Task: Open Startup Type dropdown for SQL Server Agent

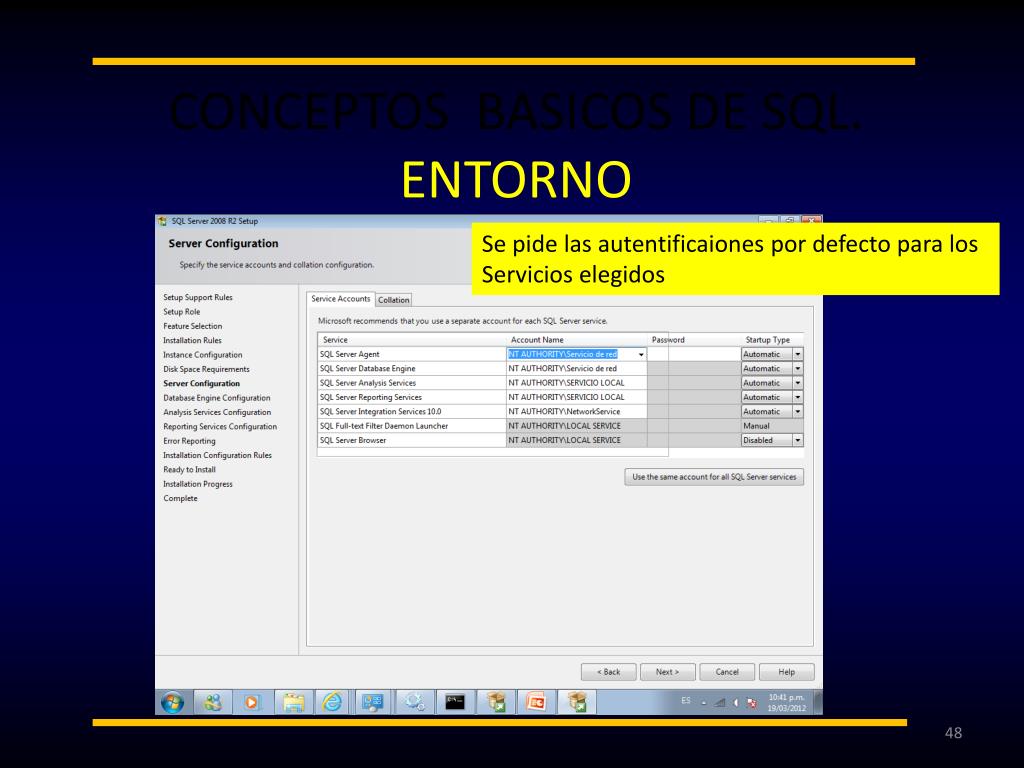Action: pos(797,354)
